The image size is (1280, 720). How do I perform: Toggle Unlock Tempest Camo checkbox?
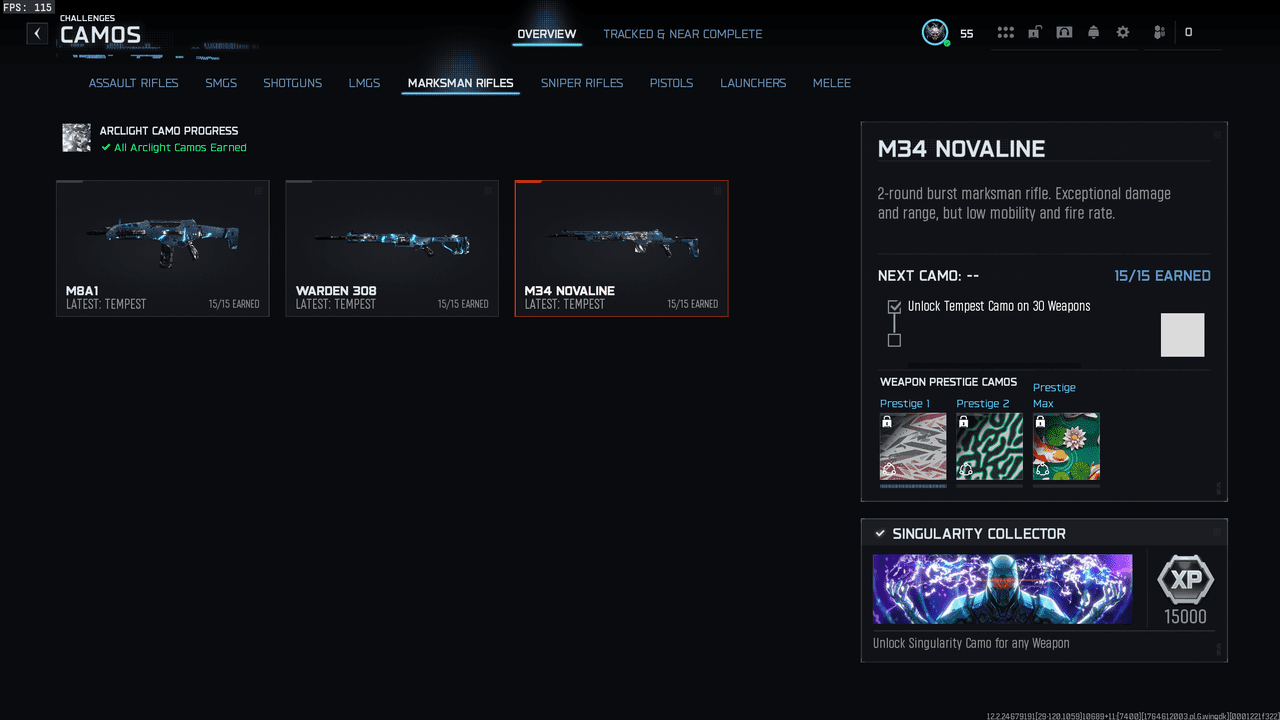(894, 307)
